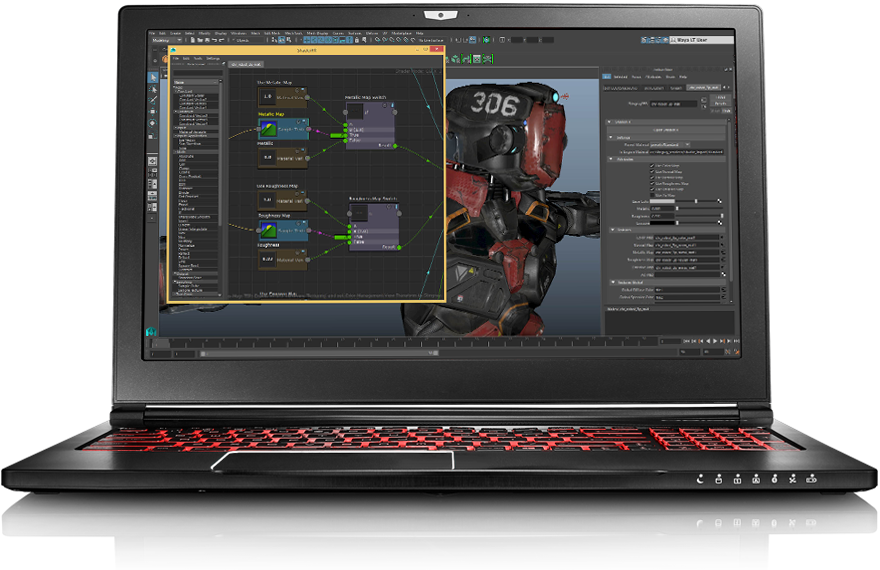Click the New Scene icon in Maya toolbar
The image size is (880, 570).
click(x=192, y=40)
